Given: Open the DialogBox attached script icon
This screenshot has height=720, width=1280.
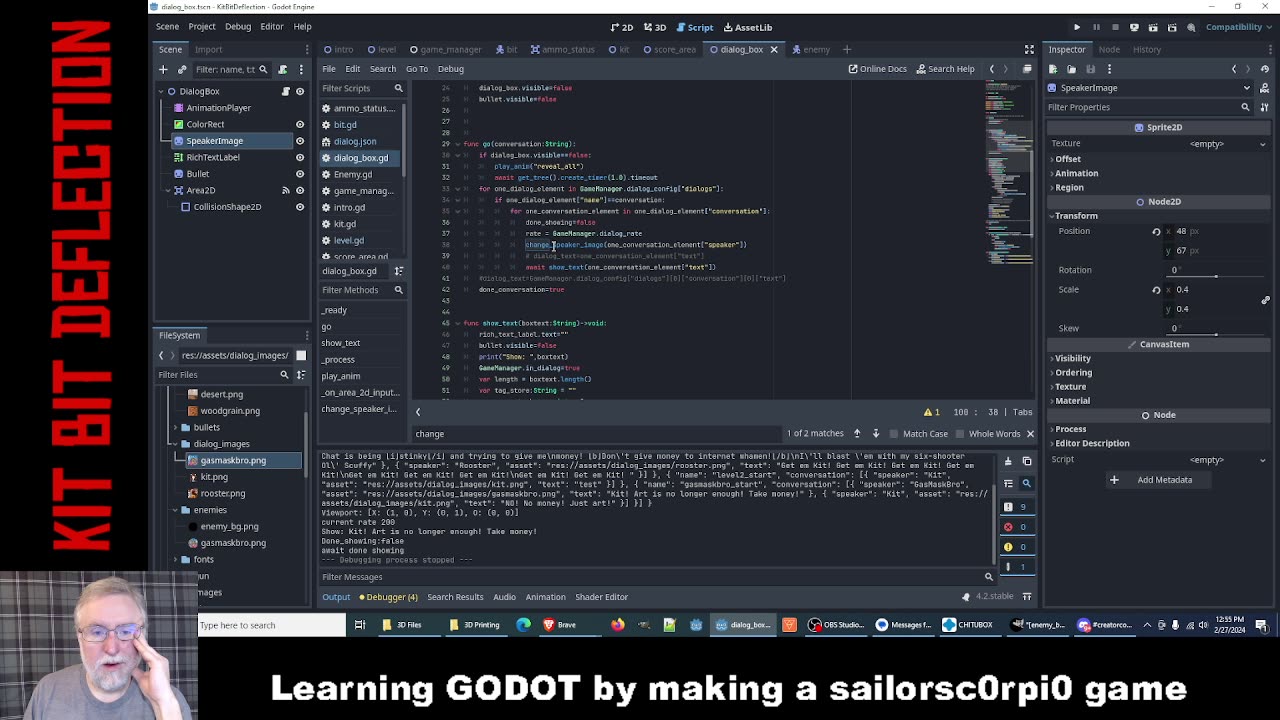Looking at the screenshot, I should tap(285, 91).
